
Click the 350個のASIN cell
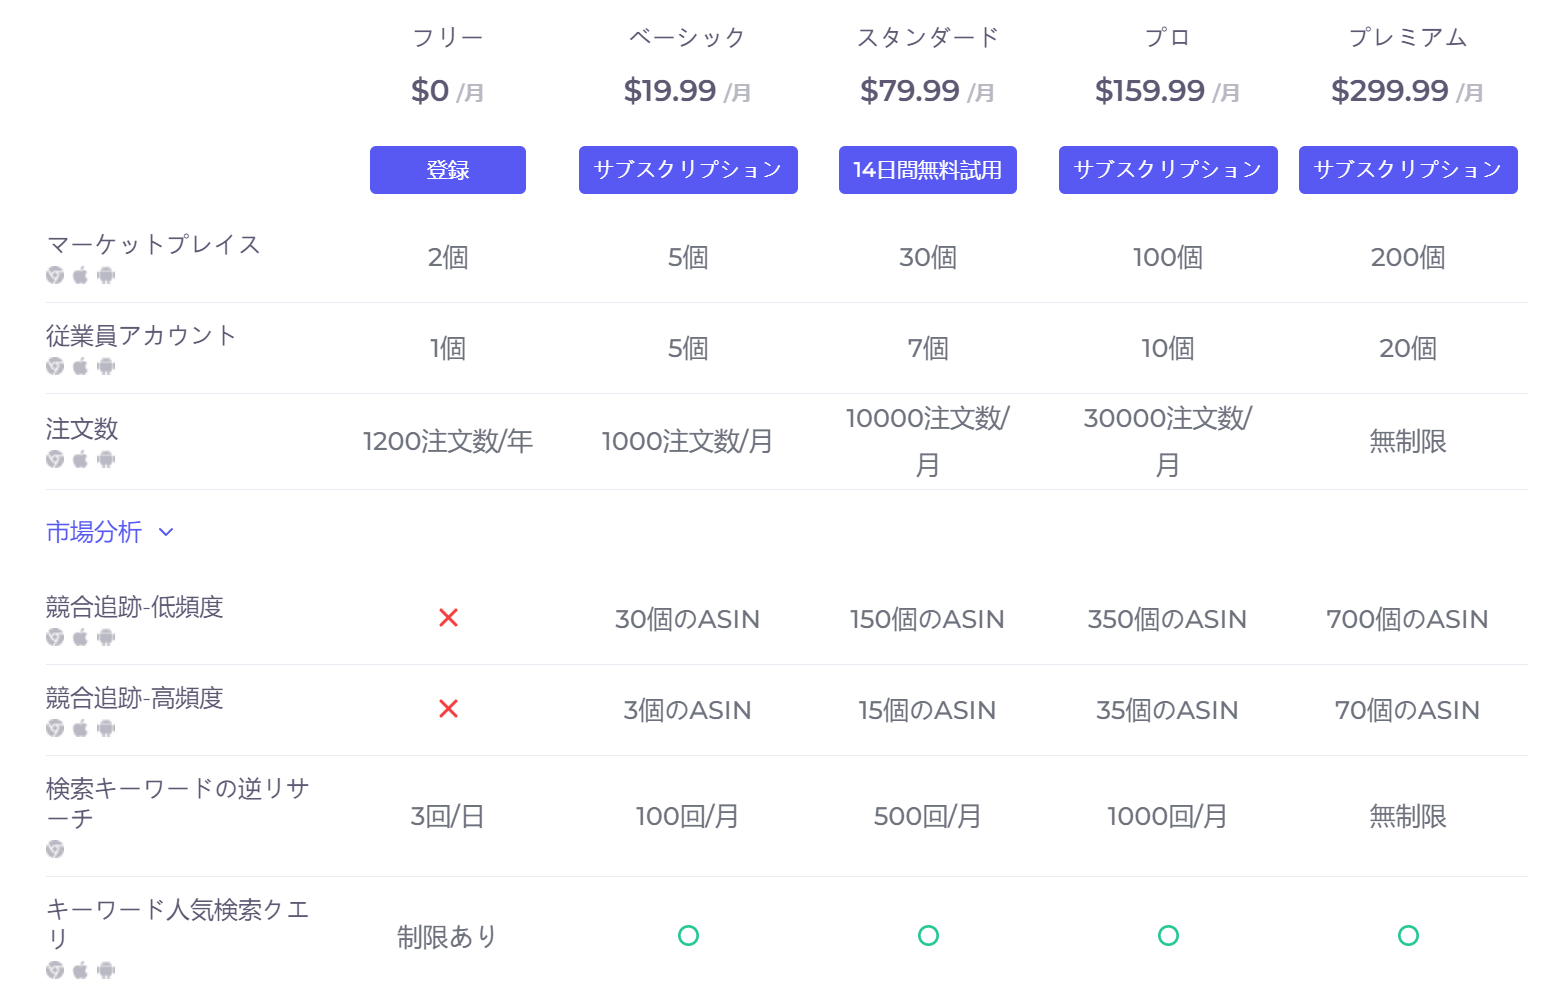(x=1168, y=619)
